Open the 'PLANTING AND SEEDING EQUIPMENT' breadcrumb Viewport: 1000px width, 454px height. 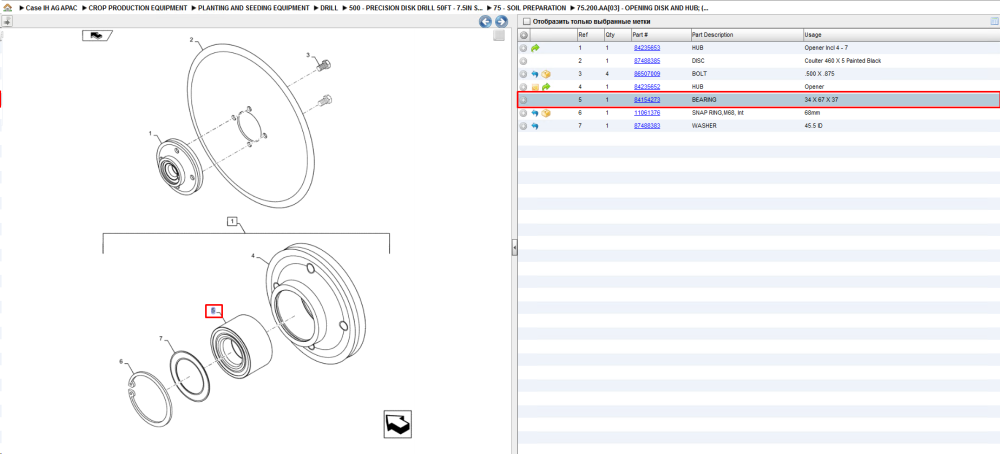click(x=254, y=8)
